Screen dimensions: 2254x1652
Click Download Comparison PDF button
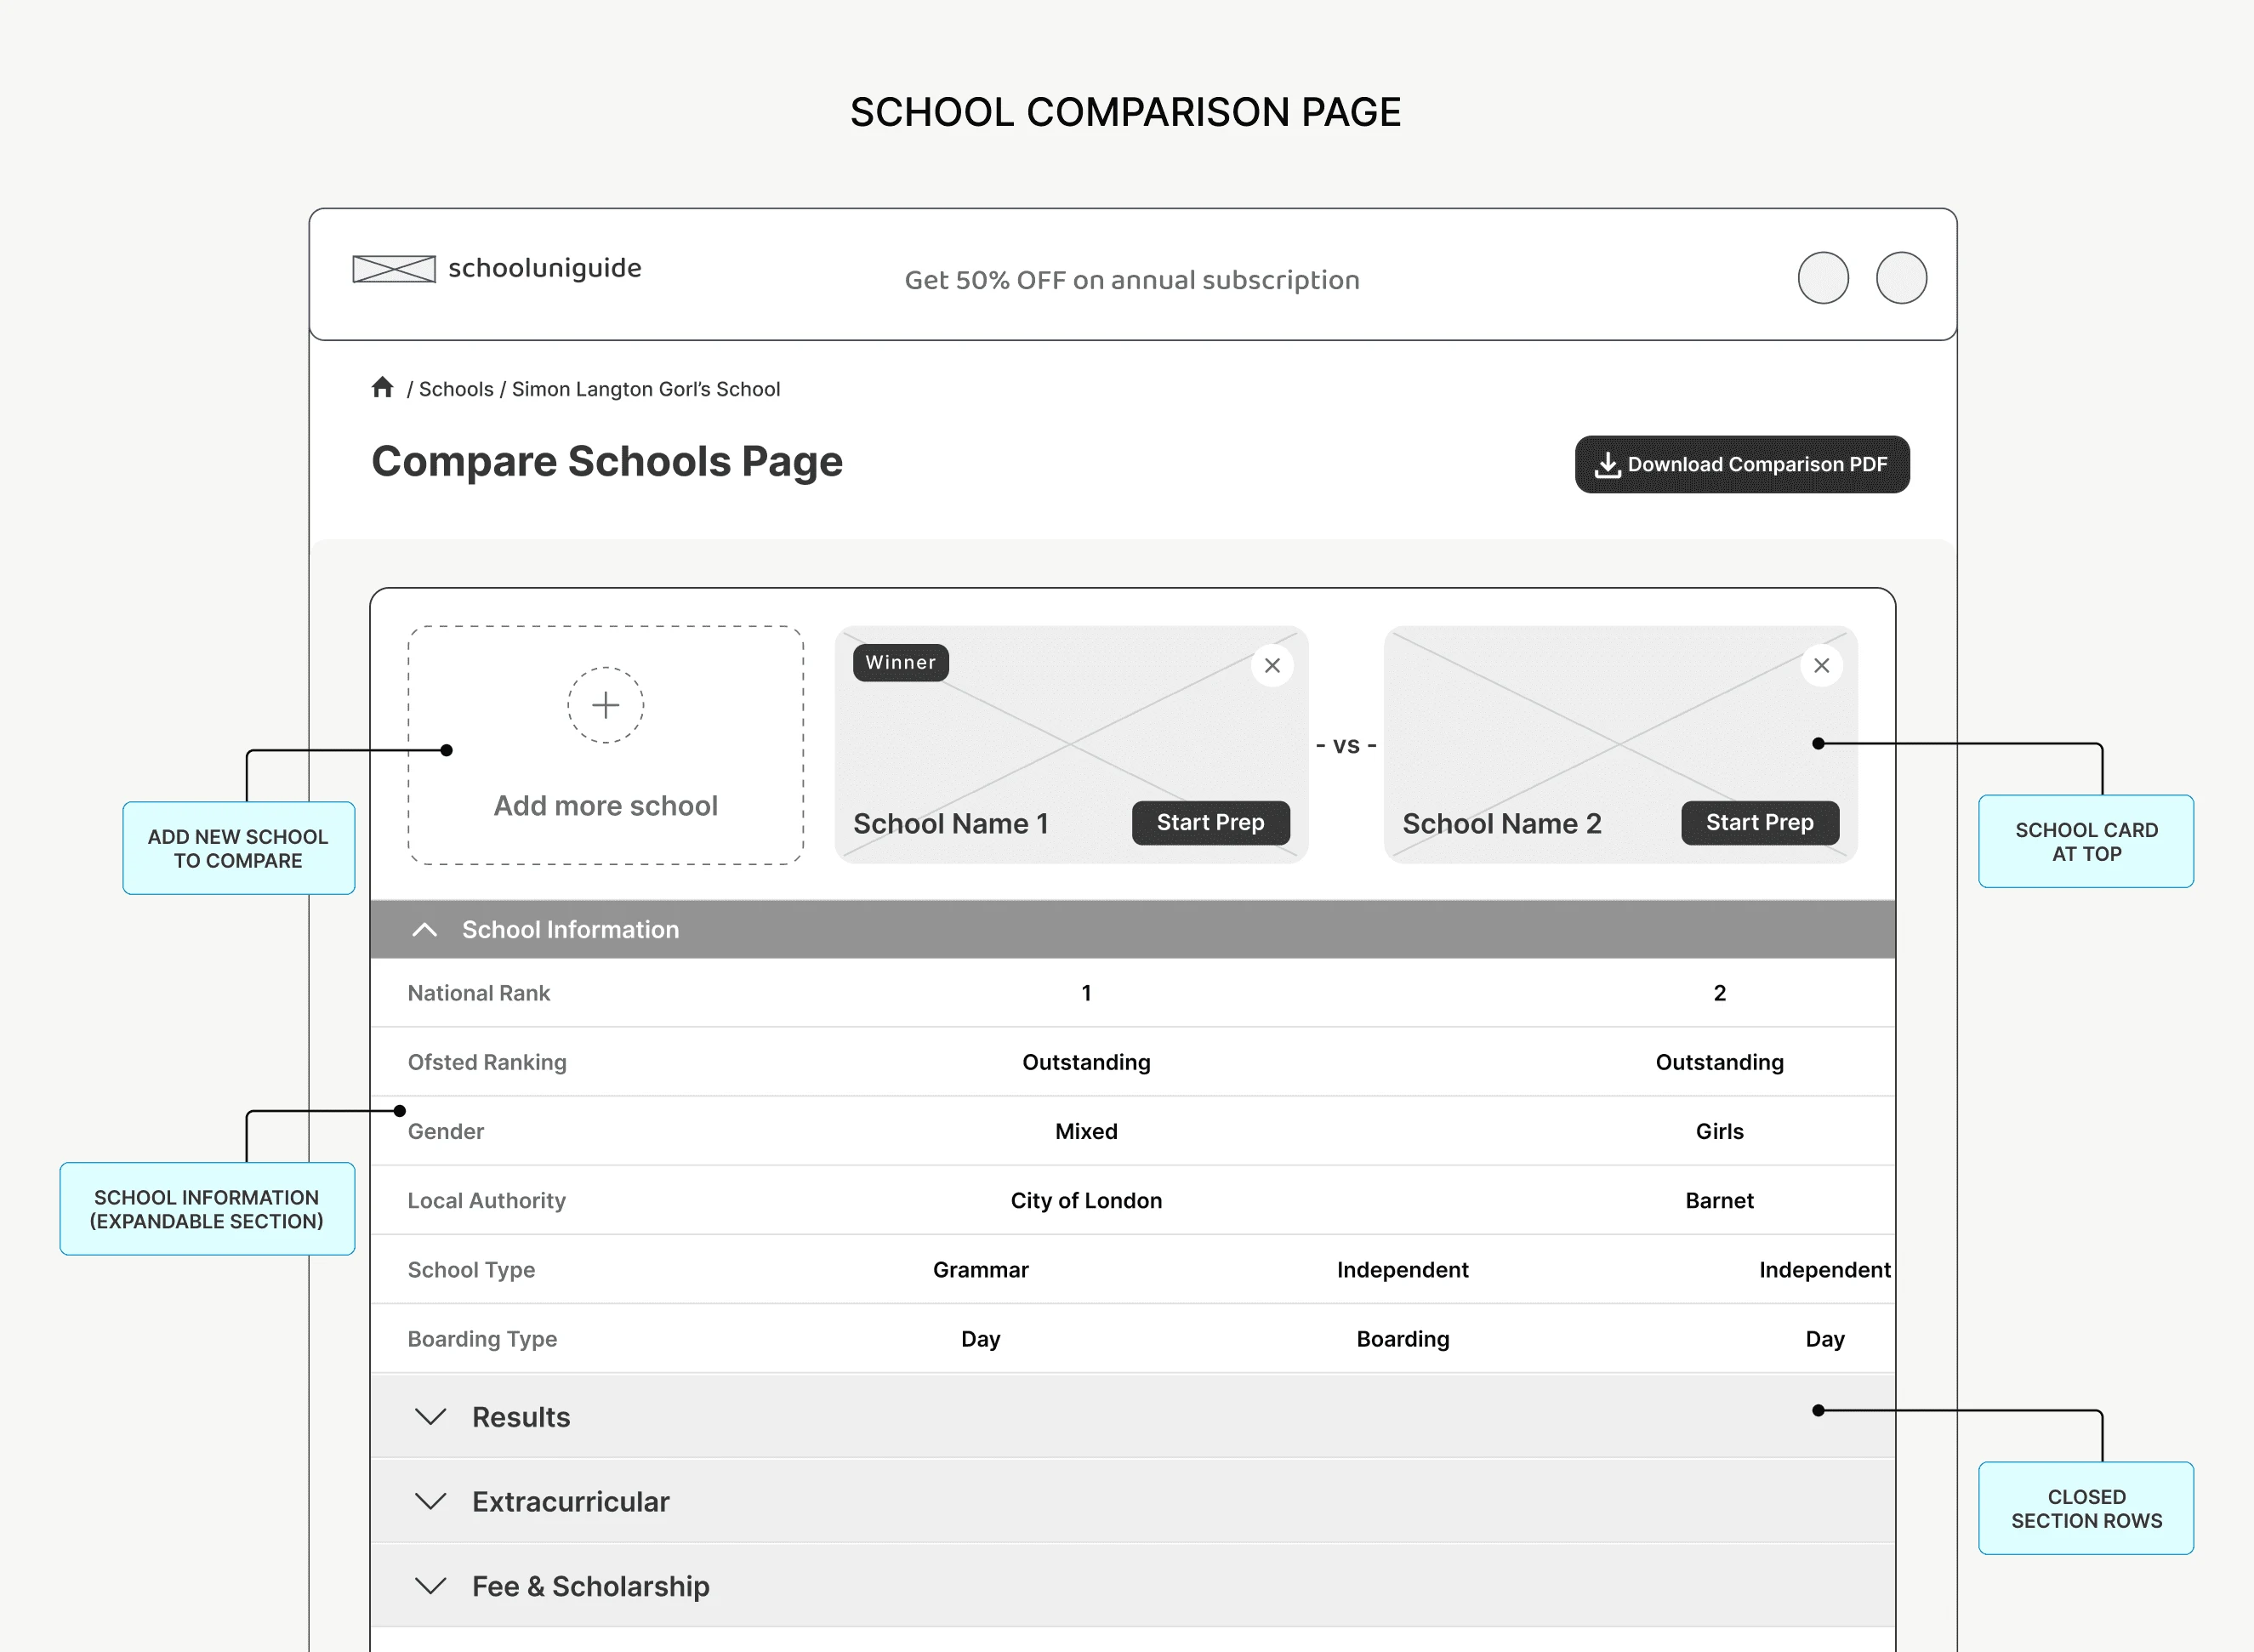pyautogui.click(x=1742, y=464)
